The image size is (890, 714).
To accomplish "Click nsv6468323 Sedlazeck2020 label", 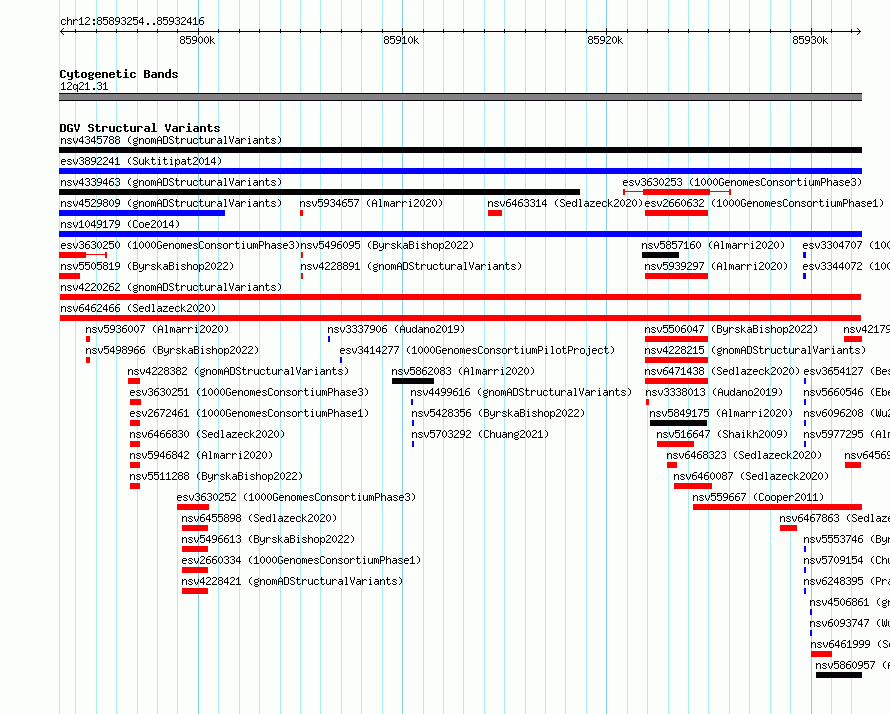I will pyautogui.click(x=744, y=455).
